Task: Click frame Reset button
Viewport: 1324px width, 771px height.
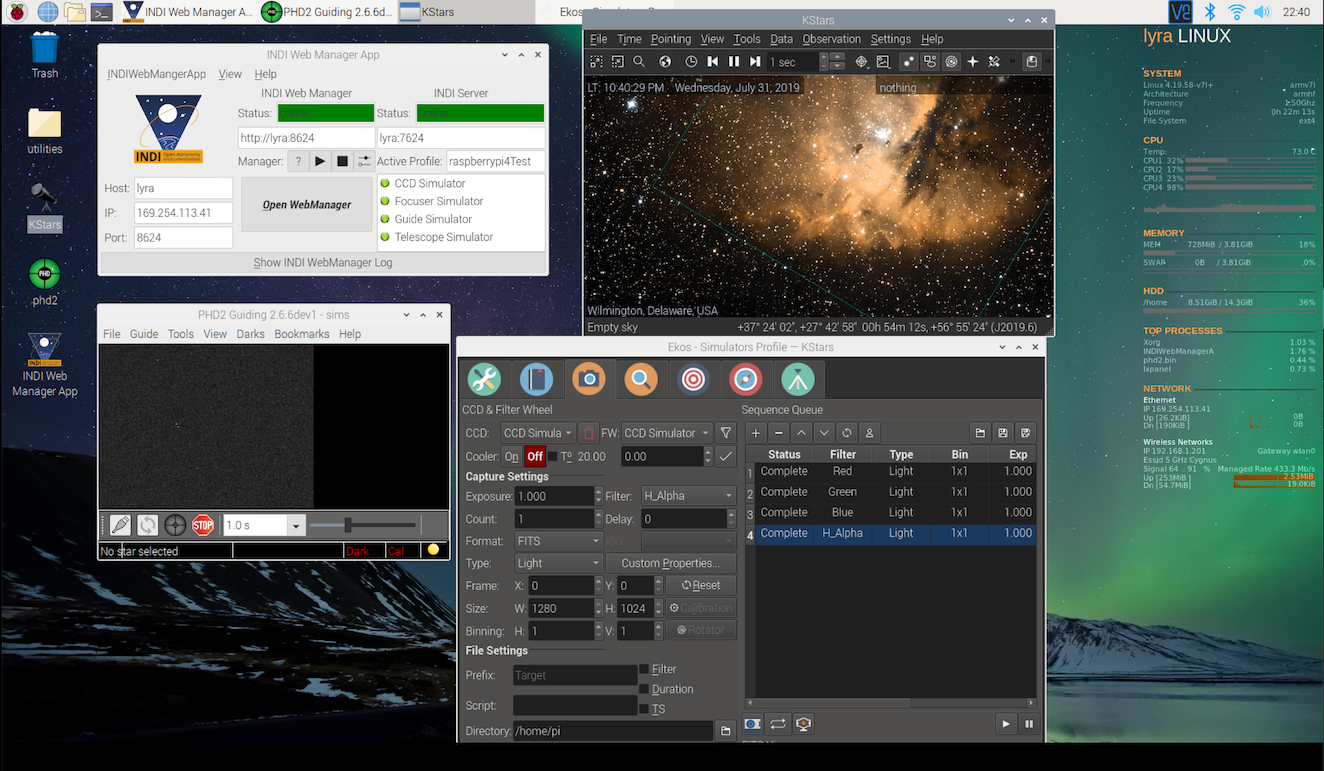Action: point(700,586)
